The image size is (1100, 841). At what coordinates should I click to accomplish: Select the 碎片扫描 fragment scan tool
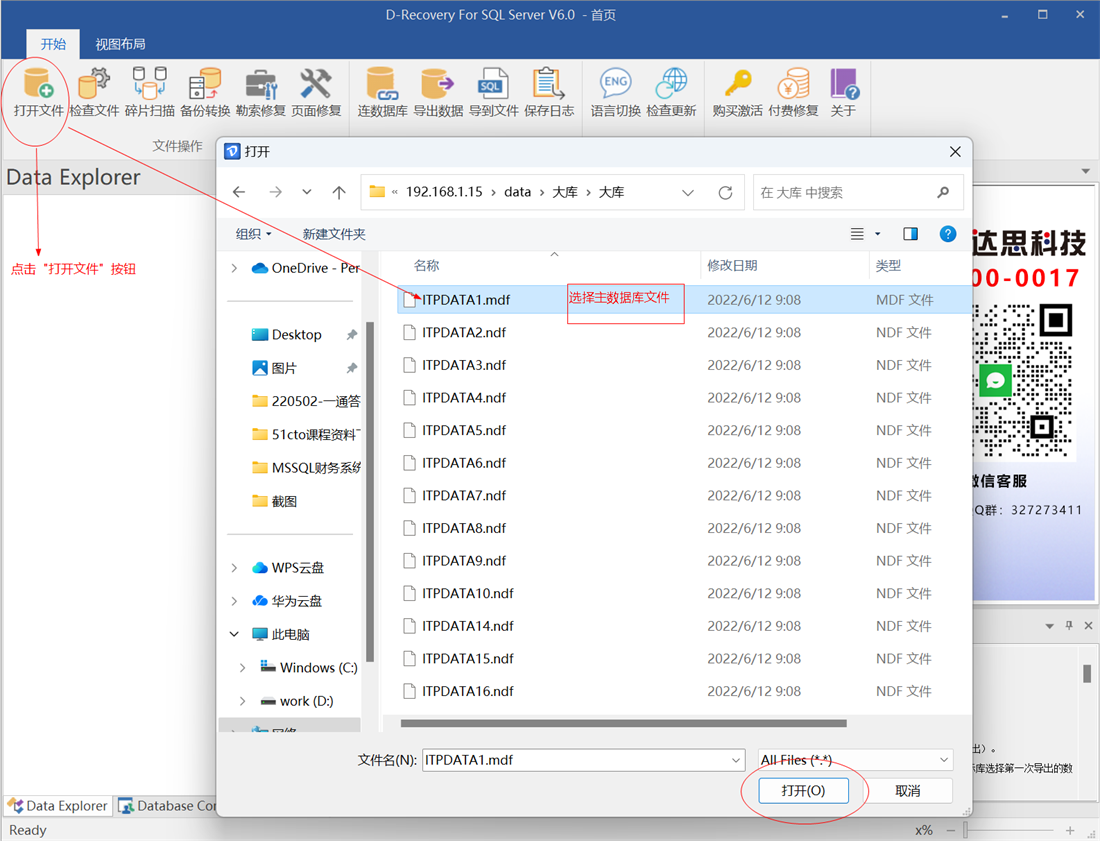[x=149, y=92]
